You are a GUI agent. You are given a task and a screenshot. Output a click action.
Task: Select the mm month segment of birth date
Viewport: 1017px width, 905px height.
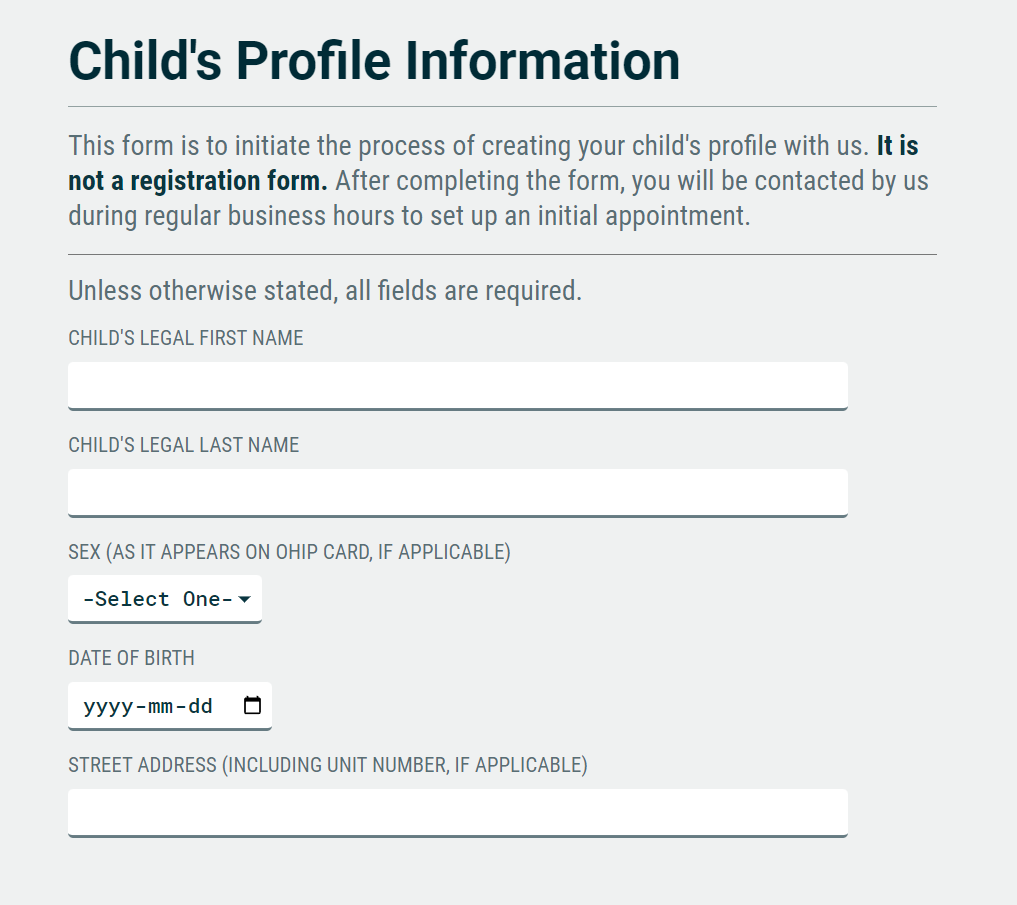point(160,706)
